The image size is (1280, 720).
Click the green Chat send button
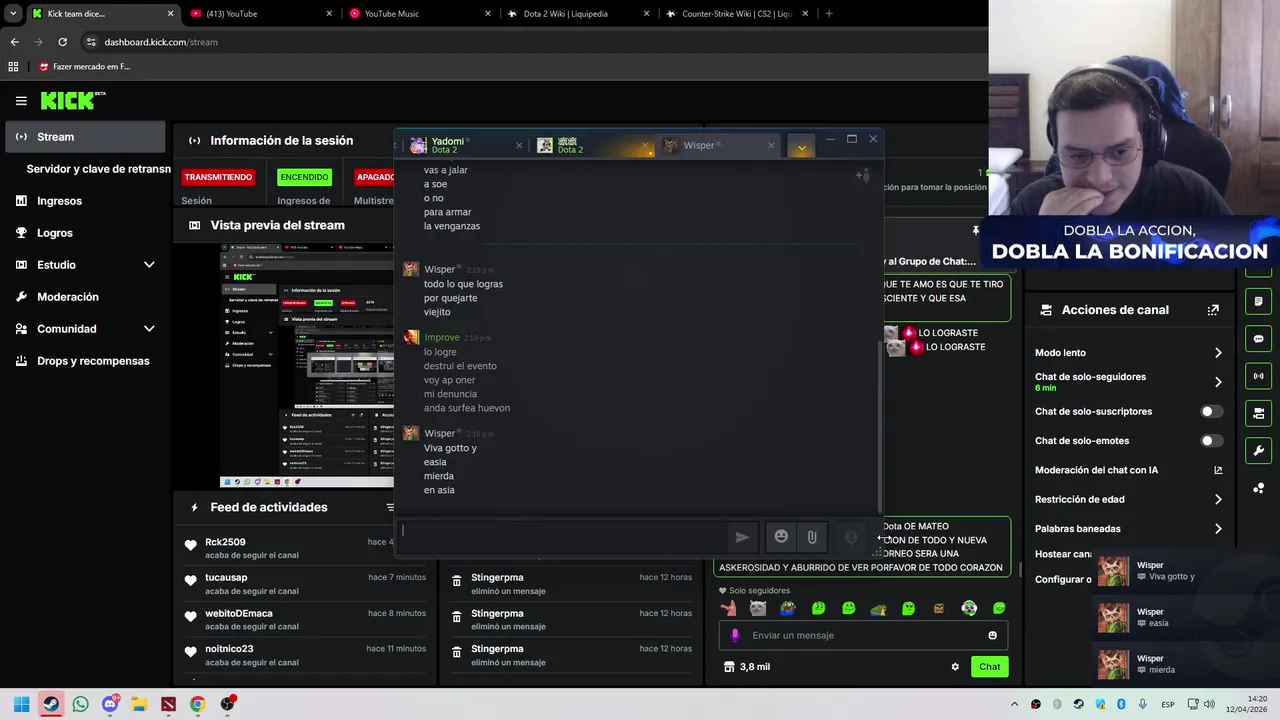(989, 667)
